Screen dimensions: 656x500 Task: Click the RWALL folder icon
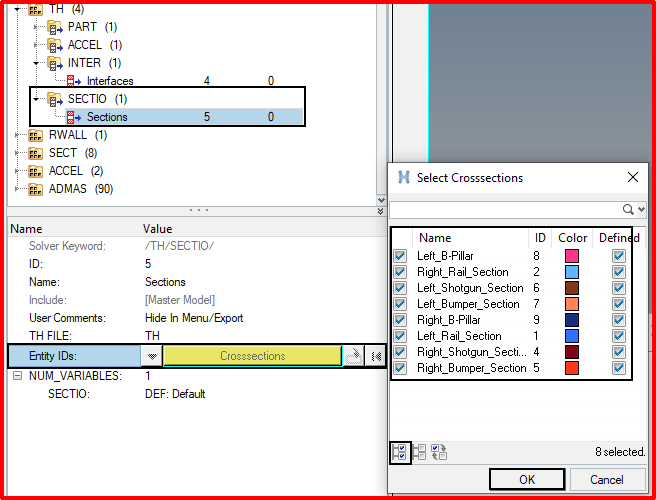pyautogui.click(x=36, y=136)
